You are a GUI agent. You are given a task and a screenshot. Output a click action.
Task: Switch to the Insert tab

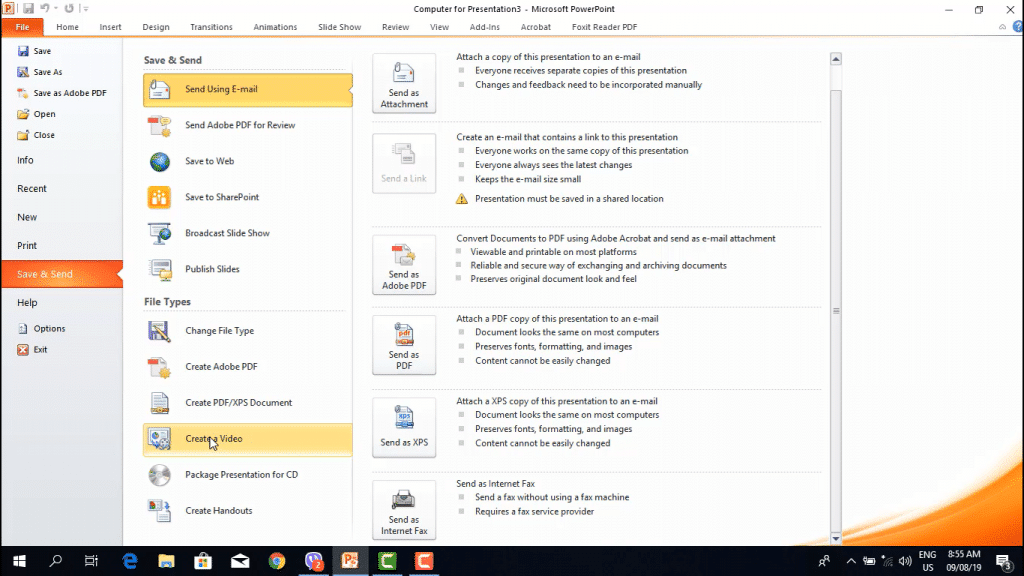pos(110,27)
